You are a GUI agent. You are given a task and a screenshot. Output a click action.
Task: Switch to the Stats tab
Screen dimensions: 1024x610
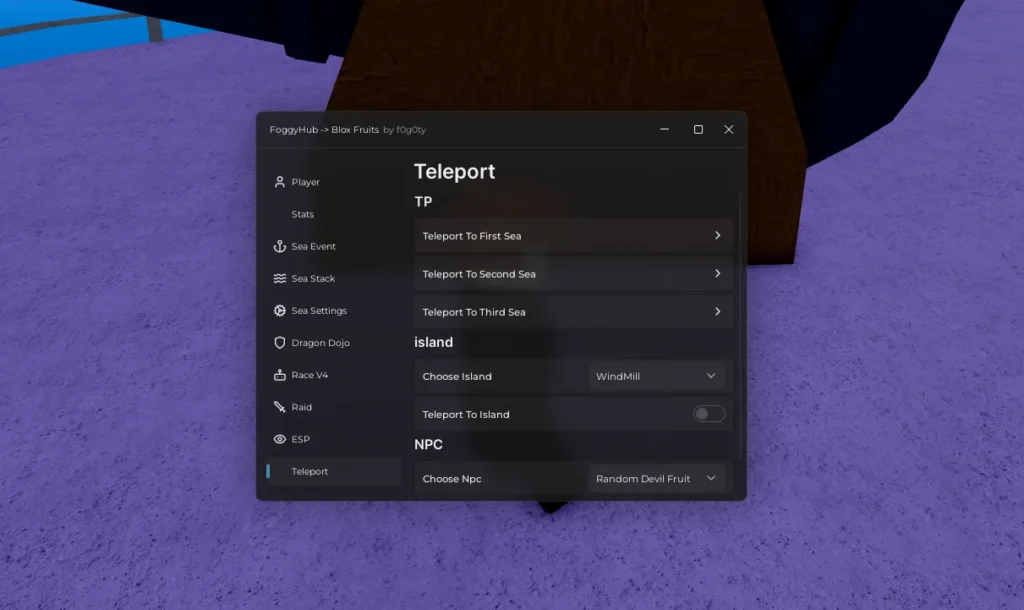click(303, 214)
